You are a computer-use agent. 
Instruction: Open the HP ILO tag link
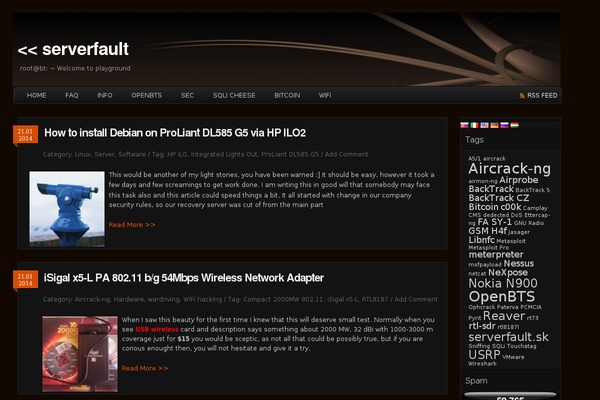click(177, 154)
